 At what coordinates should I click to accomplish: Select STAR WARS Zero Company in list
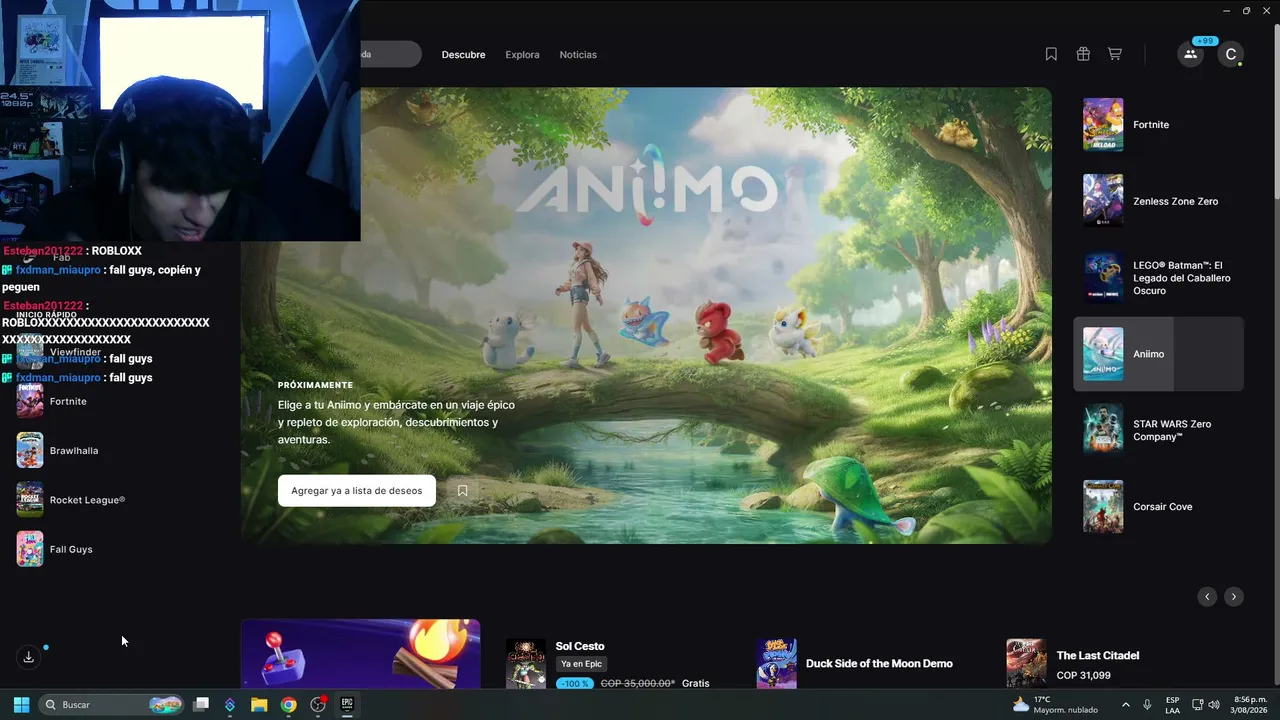point(1158,430)
